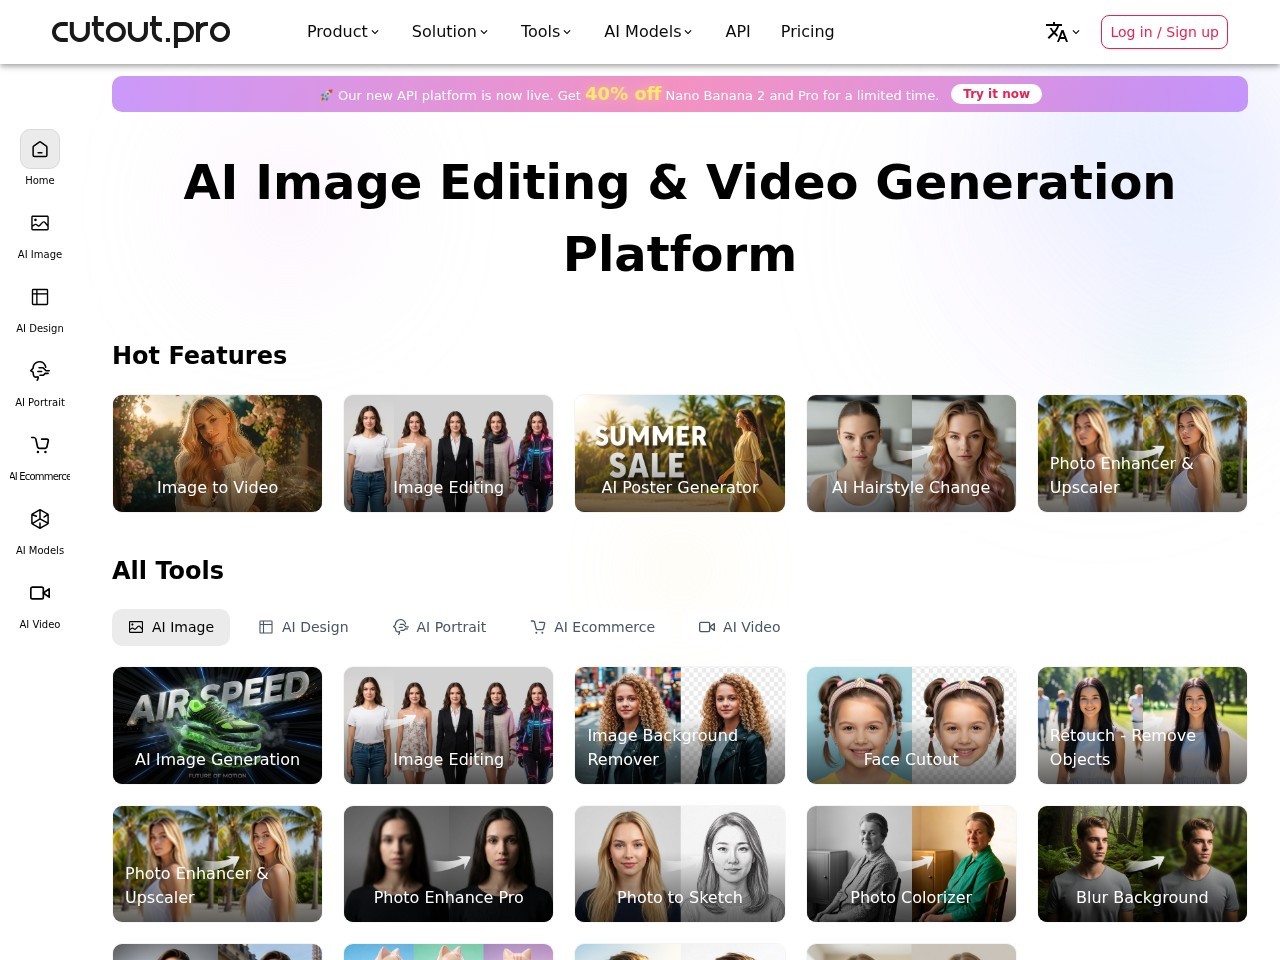This screenshot has height=960, width=1280.
Task: Expand the Product menu dropdown
Action: click(x=343, y=32)
